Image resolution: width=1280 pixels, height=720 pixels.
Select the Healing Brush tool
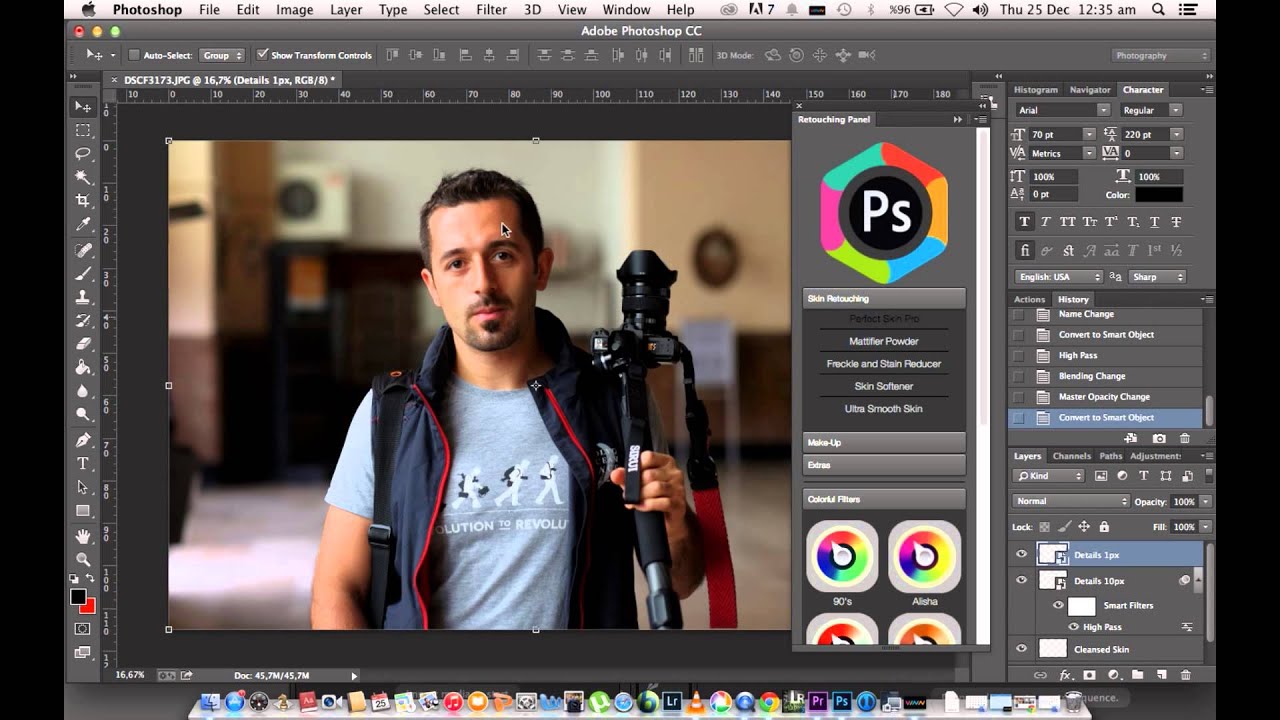pos(83,250)
